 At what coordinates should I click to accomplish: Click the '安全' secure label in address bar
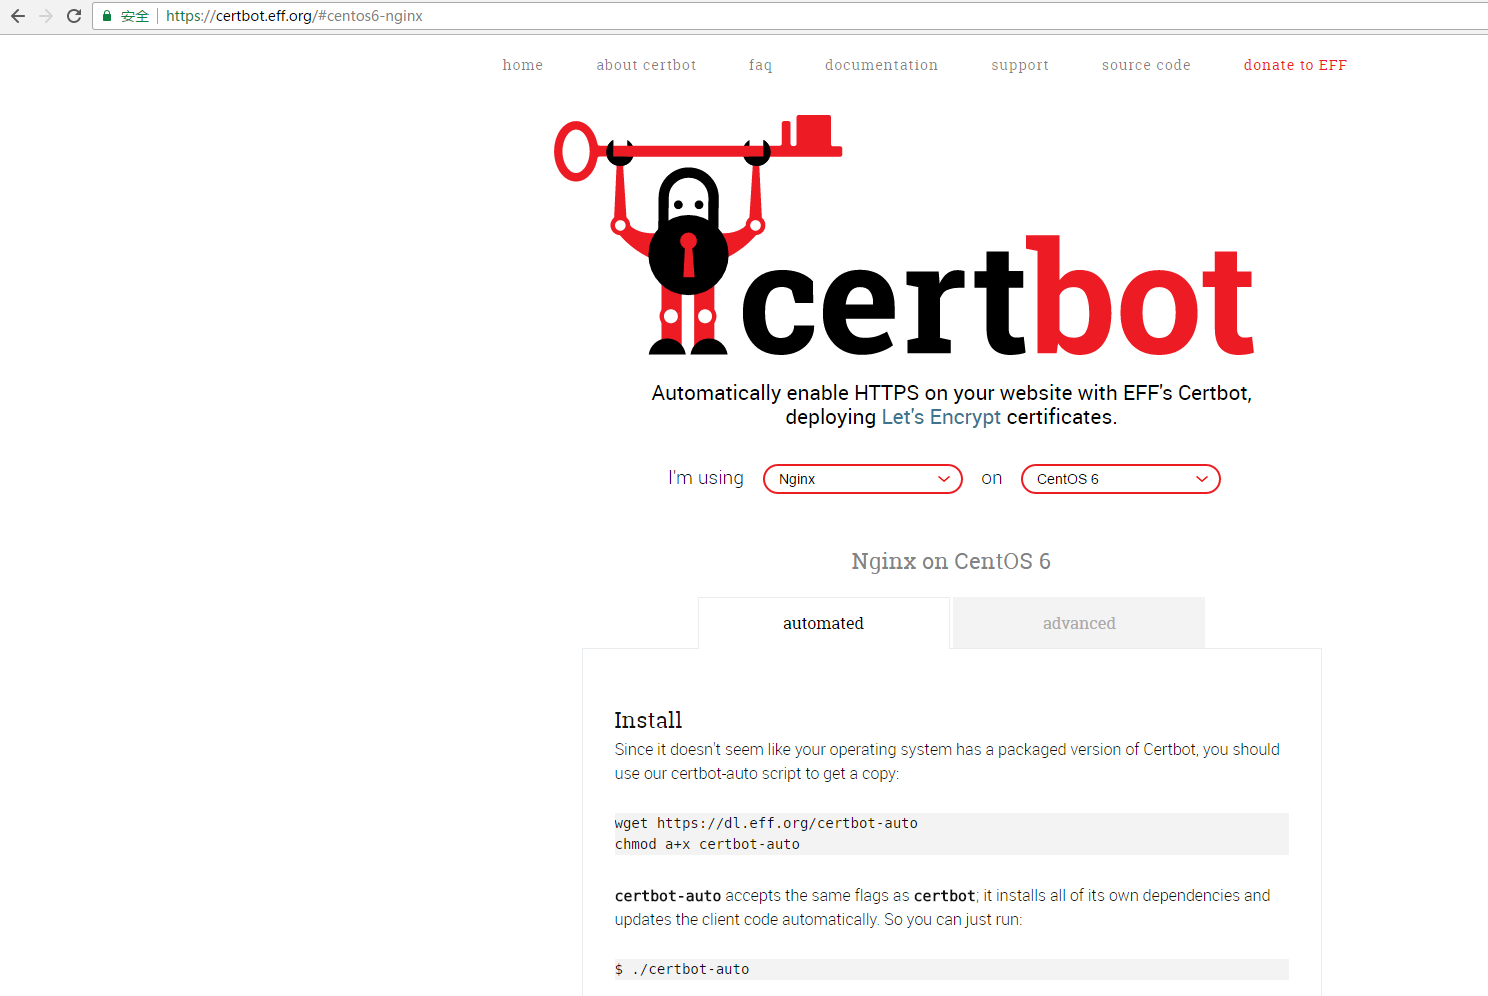tap(135, 16)
